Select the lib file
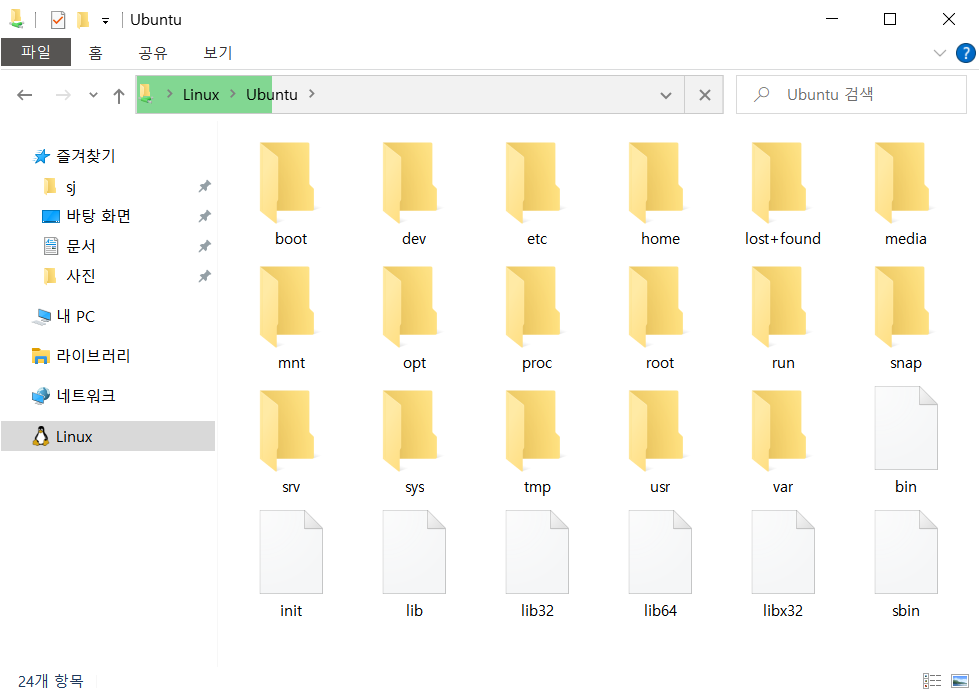Image resolution: width=980 pixels, height=697 pixels. (x=414, y=564)
